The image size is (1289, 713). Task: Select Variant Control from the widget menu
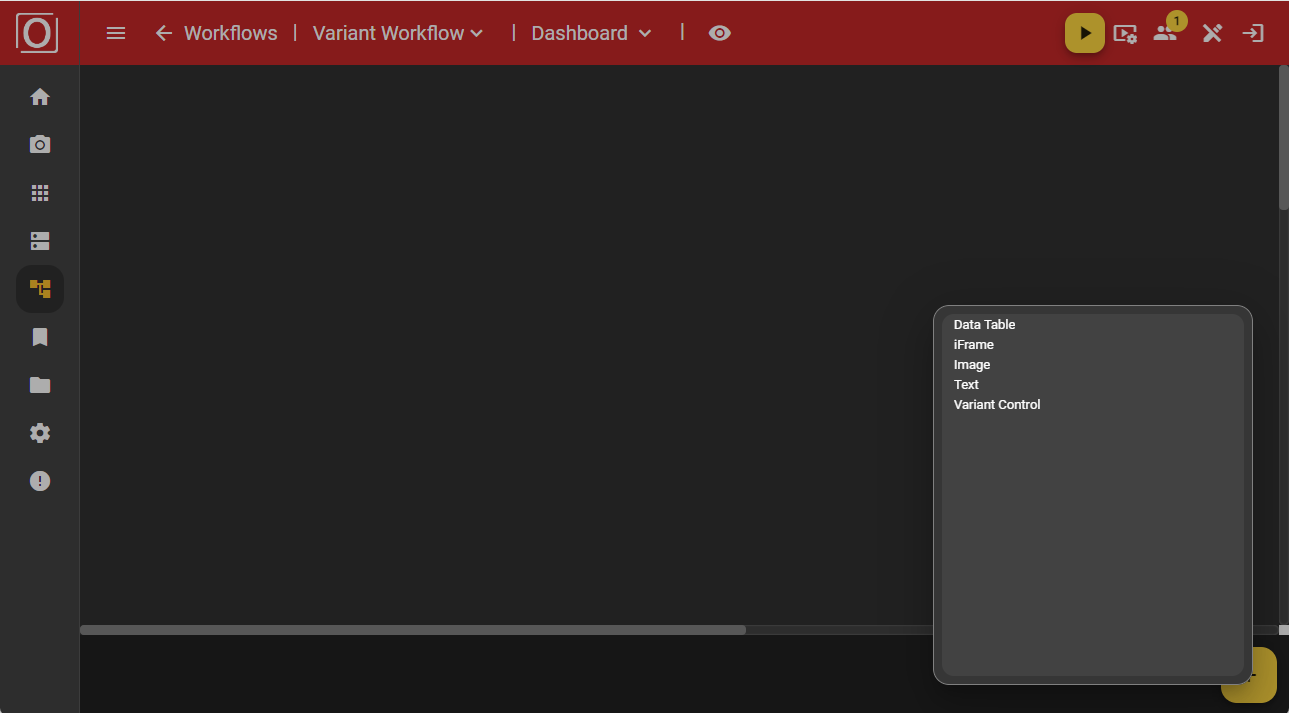[x=996, y=404]
